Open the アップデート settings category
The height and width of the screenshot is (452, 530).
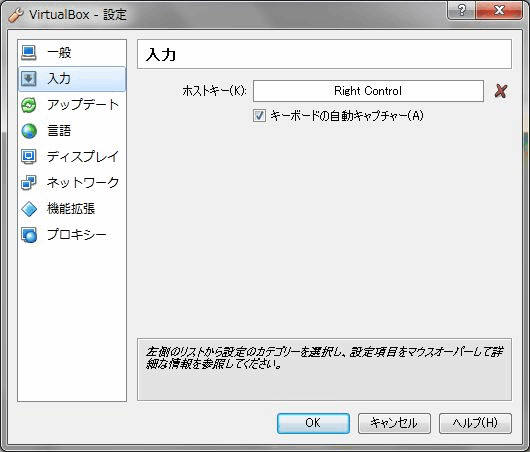pyautogui.click(x=72, y=105)
